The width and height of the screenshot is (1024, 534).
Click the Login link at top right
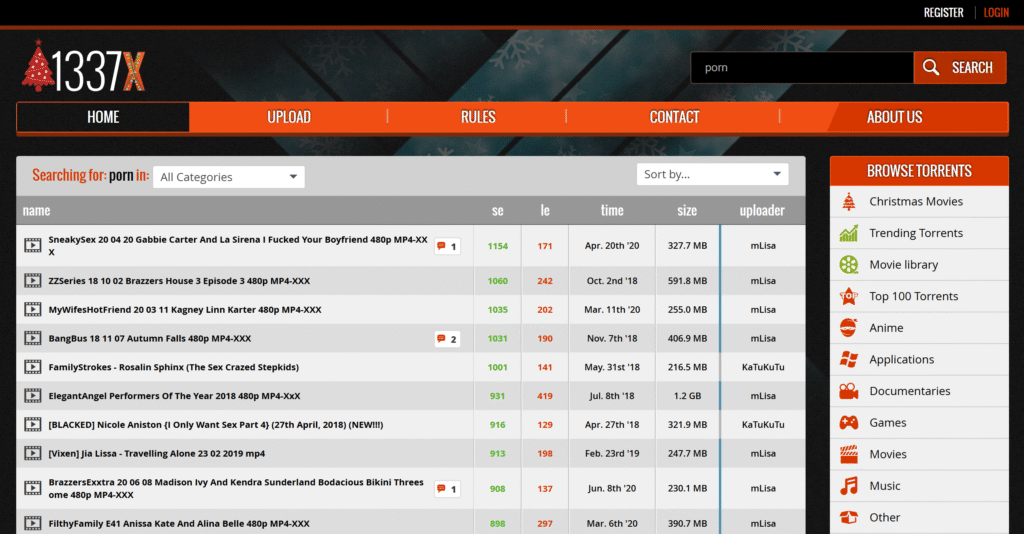(x=996, y=13)
